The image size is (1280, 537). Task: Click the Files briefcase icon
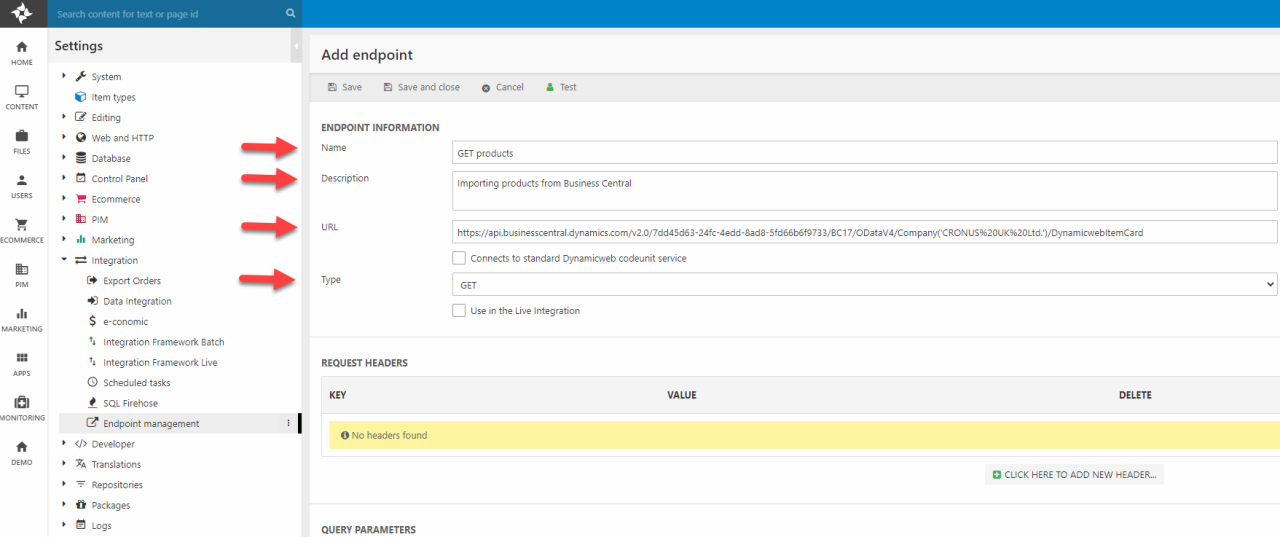(22, 141)
